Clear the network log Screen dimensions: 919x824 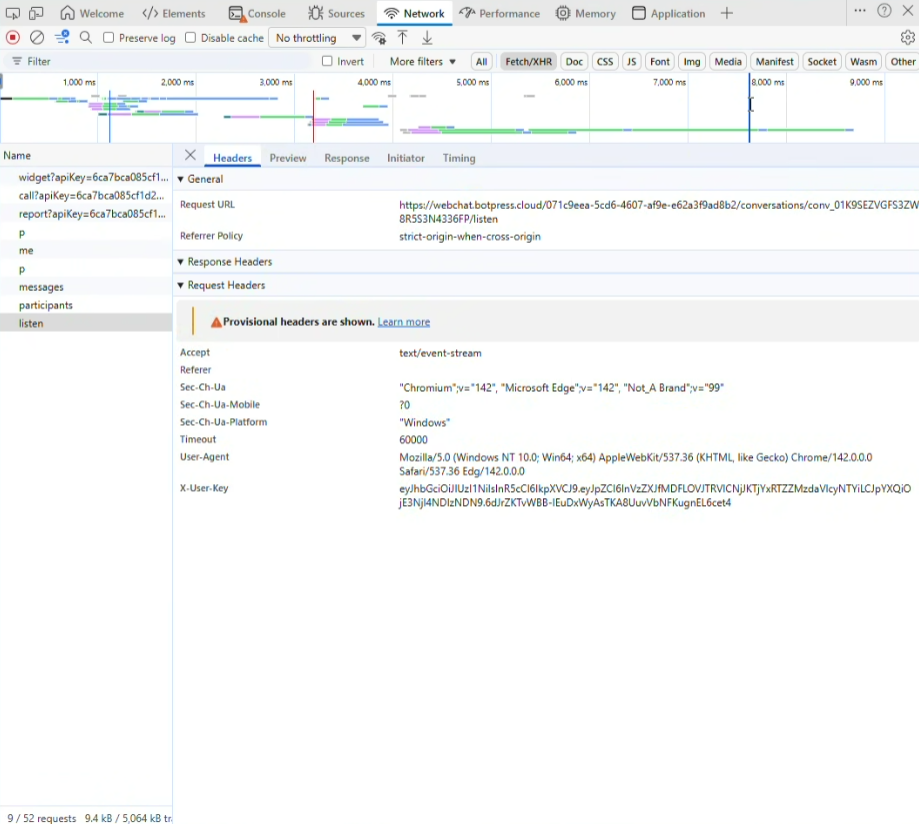[x=37, y=38]
